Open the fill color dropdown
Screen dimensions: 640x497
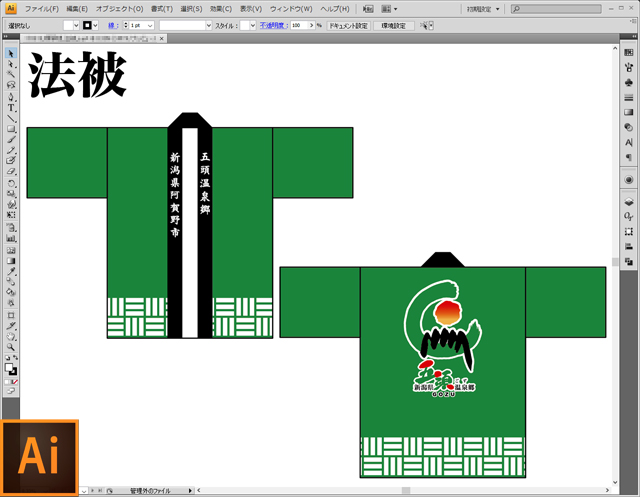[x=76, y=26]
